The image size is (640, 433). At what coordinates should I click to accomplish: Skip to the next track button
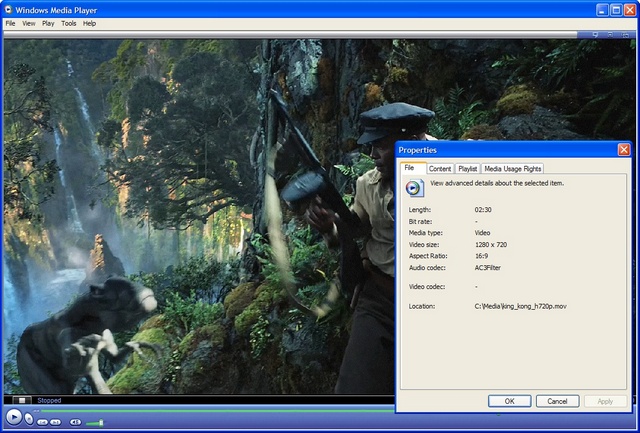click(56, 422)
